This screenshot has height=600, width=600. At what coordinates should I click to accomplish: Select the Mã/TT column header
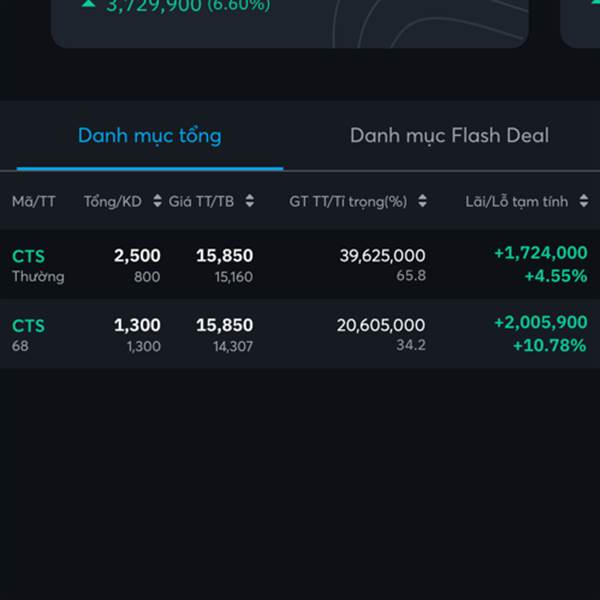point(34,201)
